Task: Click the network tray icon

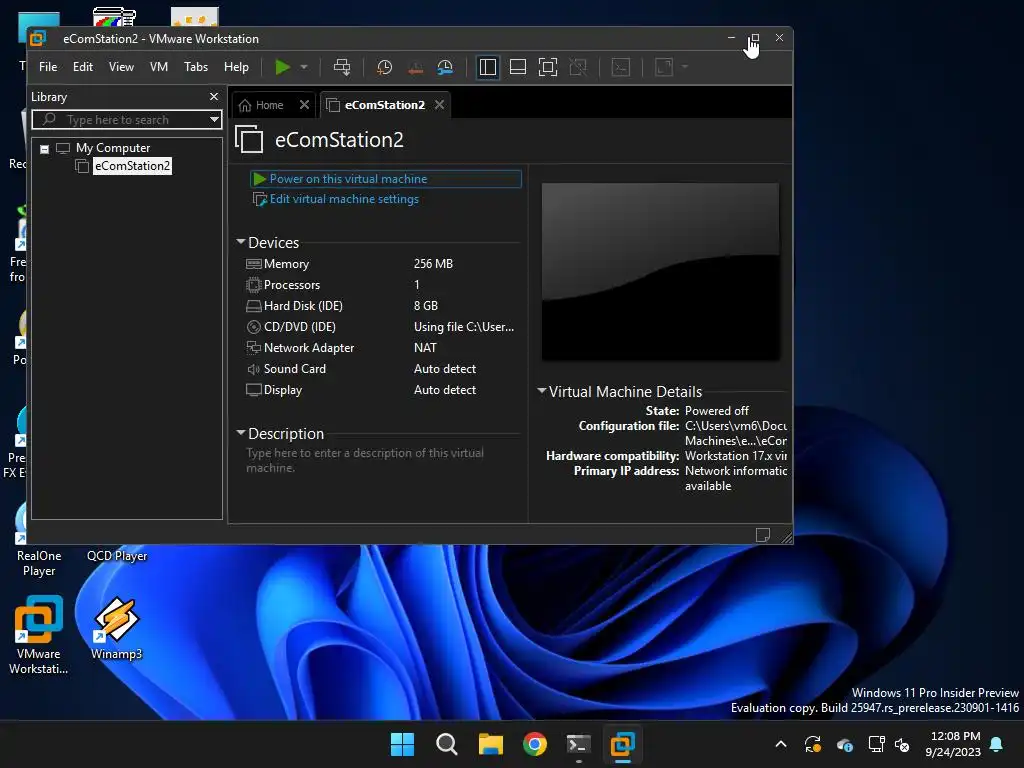Action: click(876, 744)
